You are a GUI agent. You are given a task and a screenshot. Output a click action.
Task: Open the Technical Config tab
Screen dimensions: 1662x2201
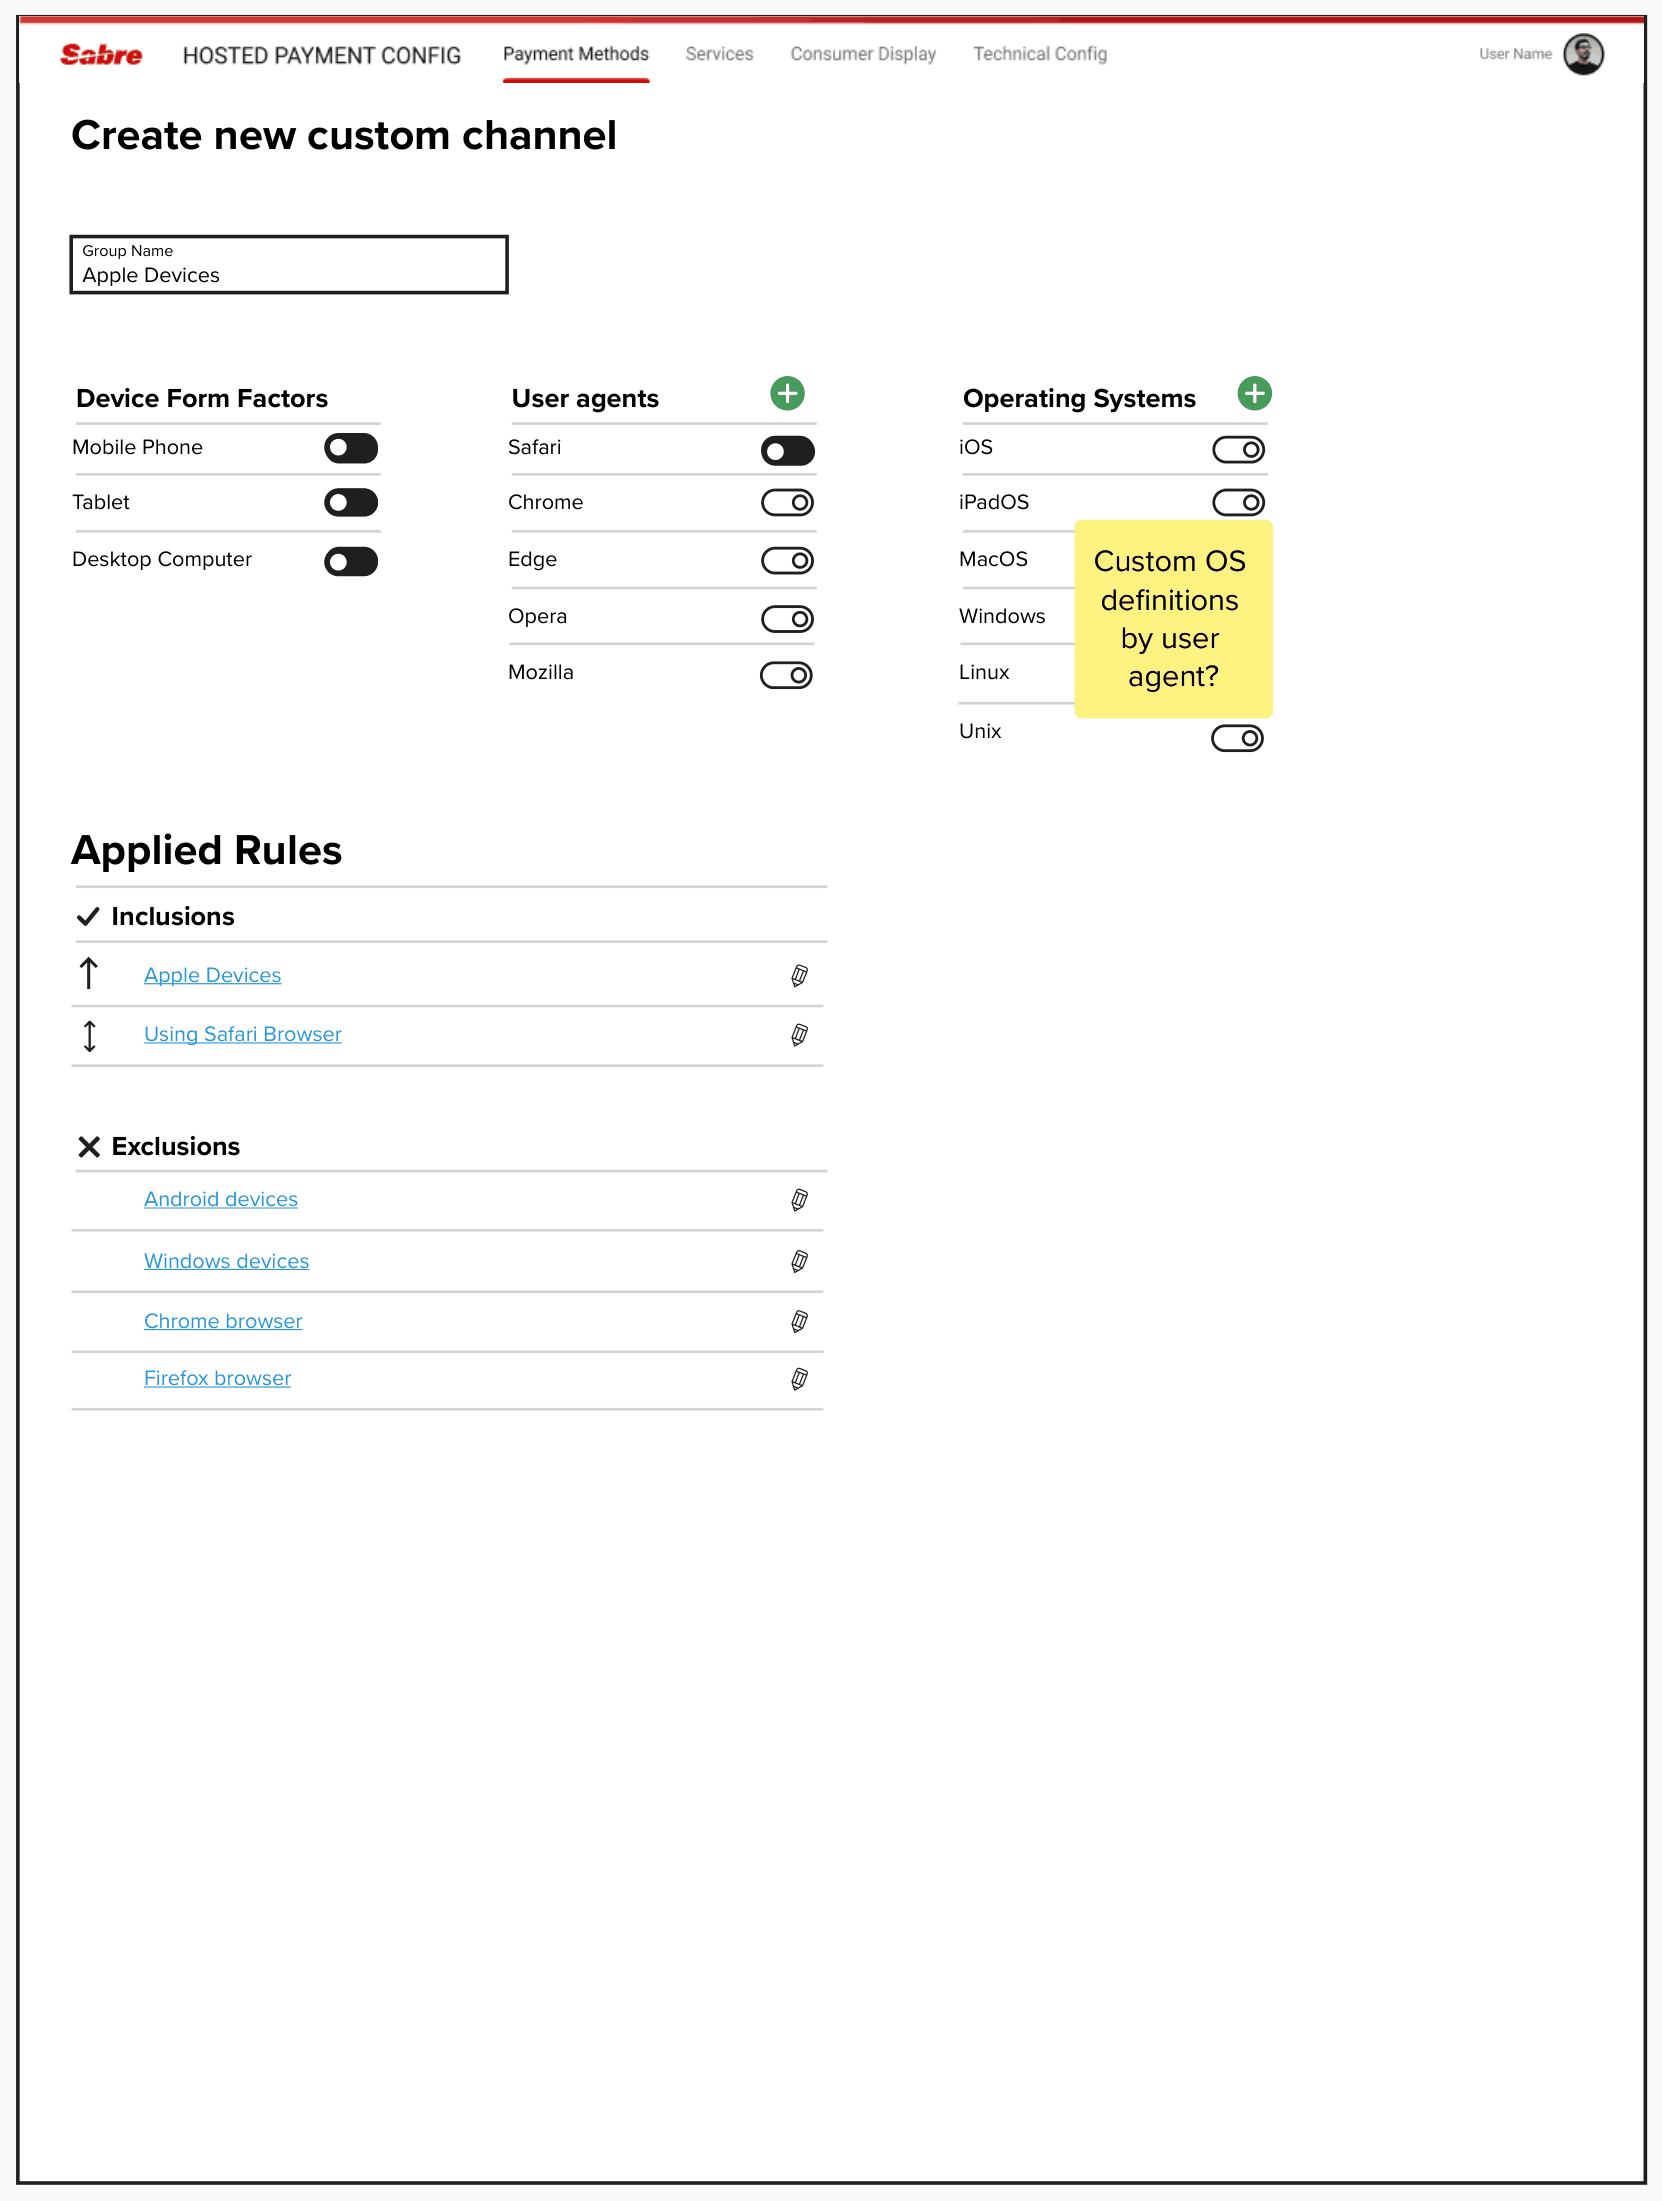(1040, 54)
